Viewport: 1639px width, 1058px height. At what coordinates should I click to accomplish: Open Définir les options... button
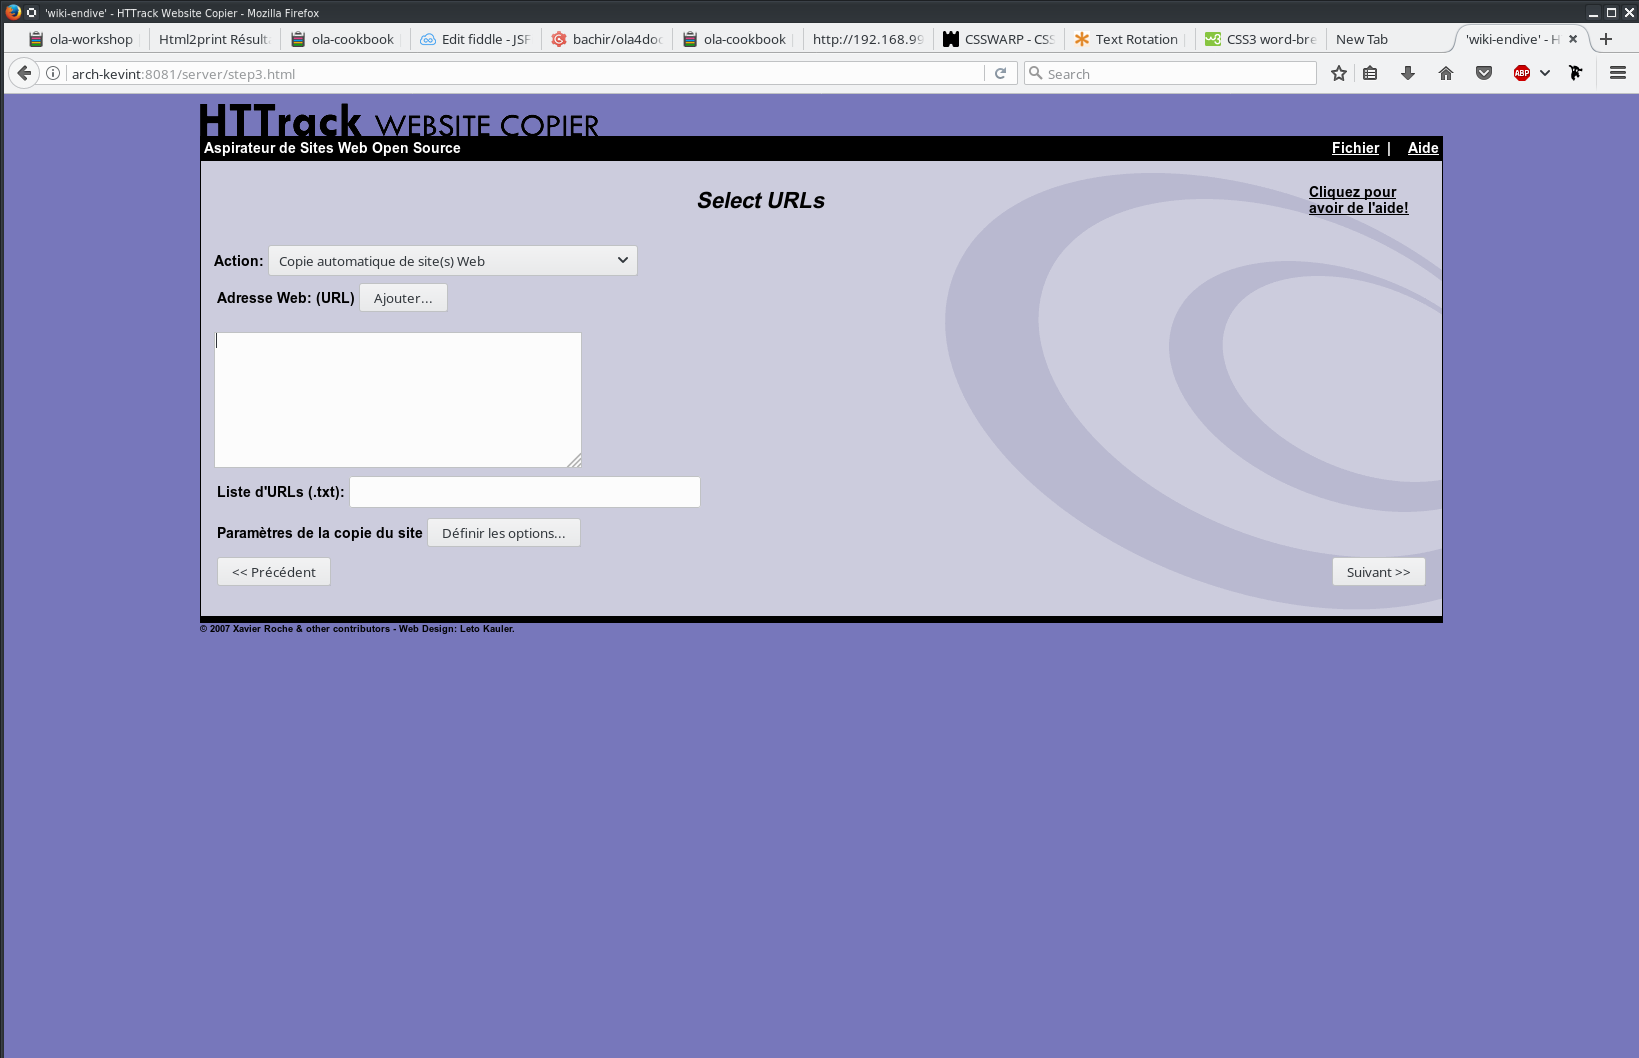pyautogui.click(x=504, y=533)
